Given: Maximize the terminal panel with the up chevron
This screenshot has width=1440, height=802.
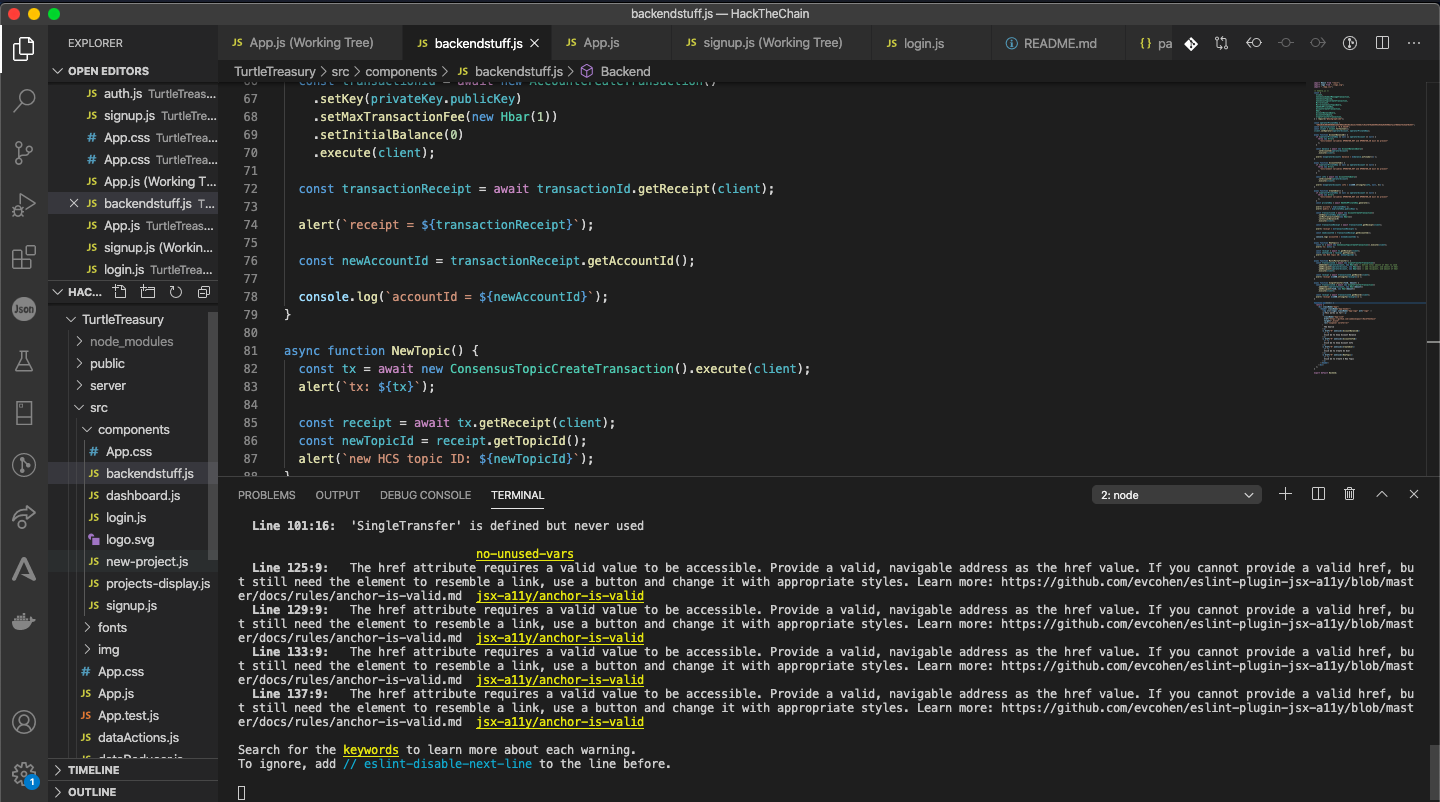Looking at the screenshot, I should point(1382,494).
